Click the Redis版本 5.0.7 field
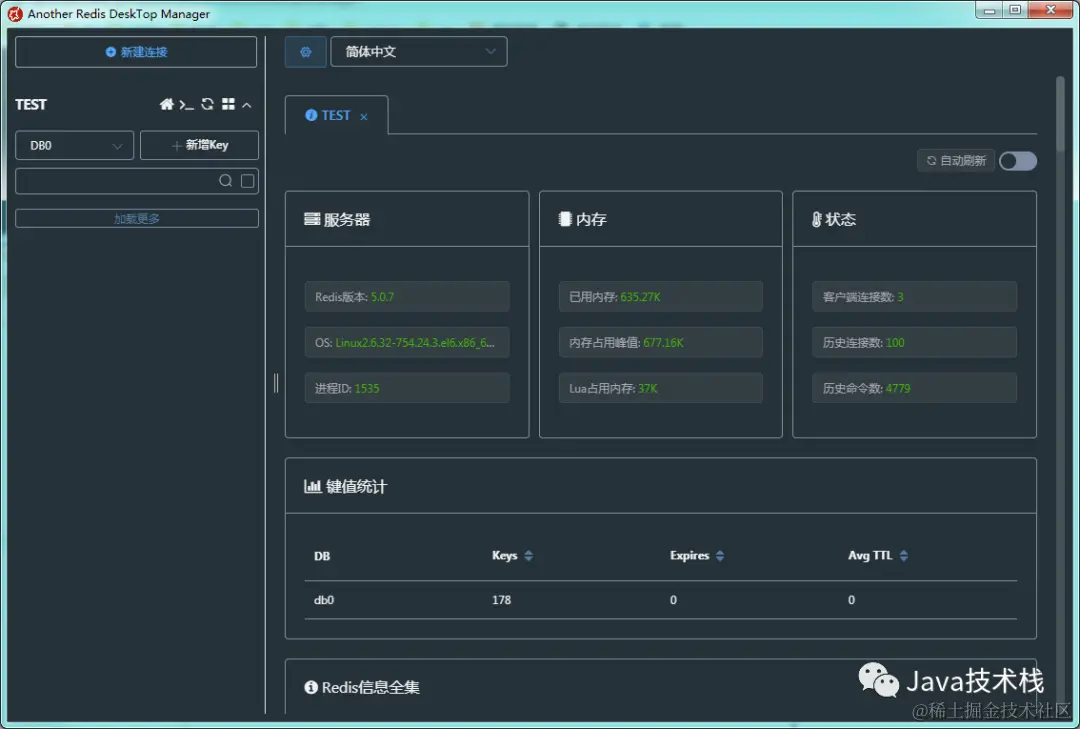The height and width of the screenshot is (729, 1080). click(406, 297)
